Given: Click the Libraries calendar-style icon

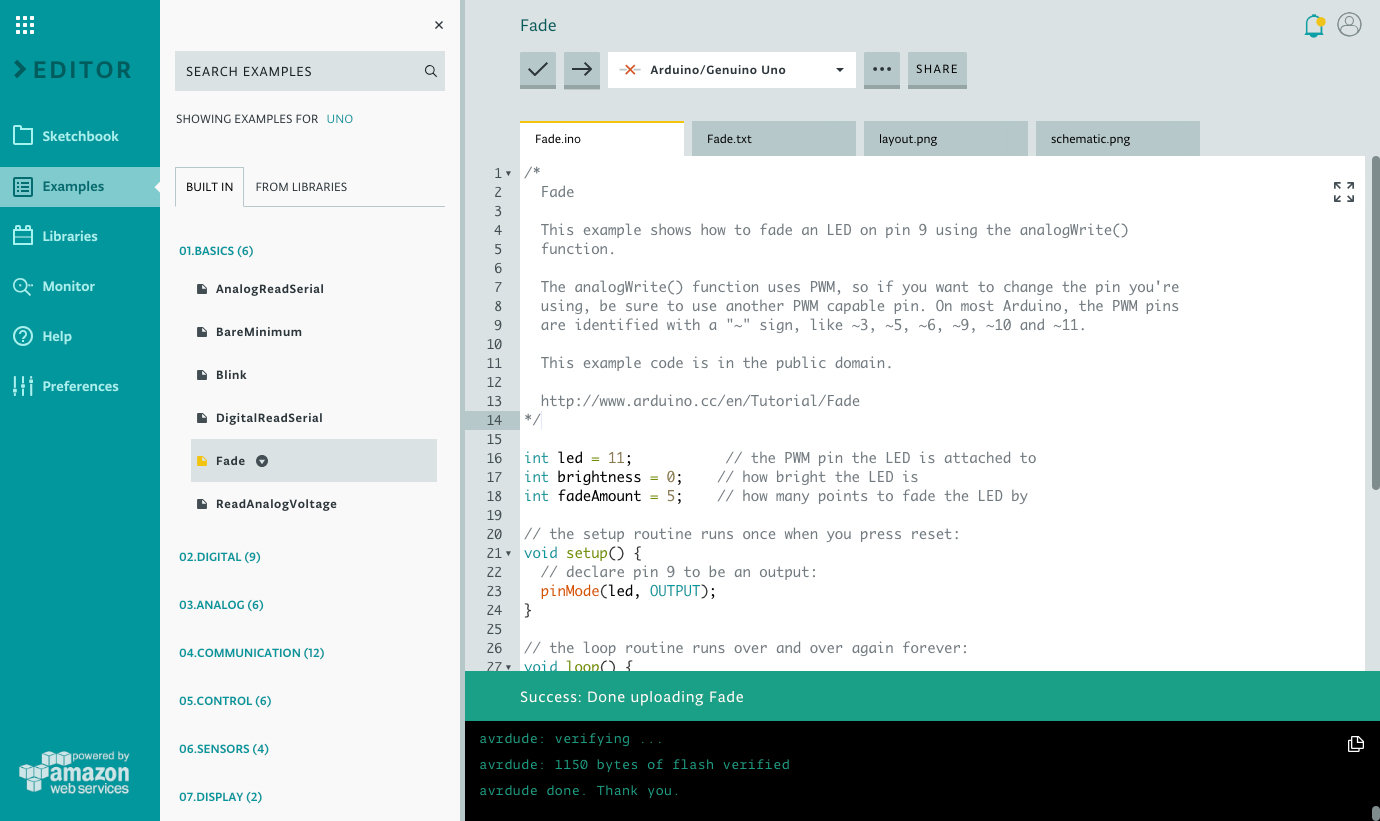Looking at the screenshot, I should click(23, 236).
